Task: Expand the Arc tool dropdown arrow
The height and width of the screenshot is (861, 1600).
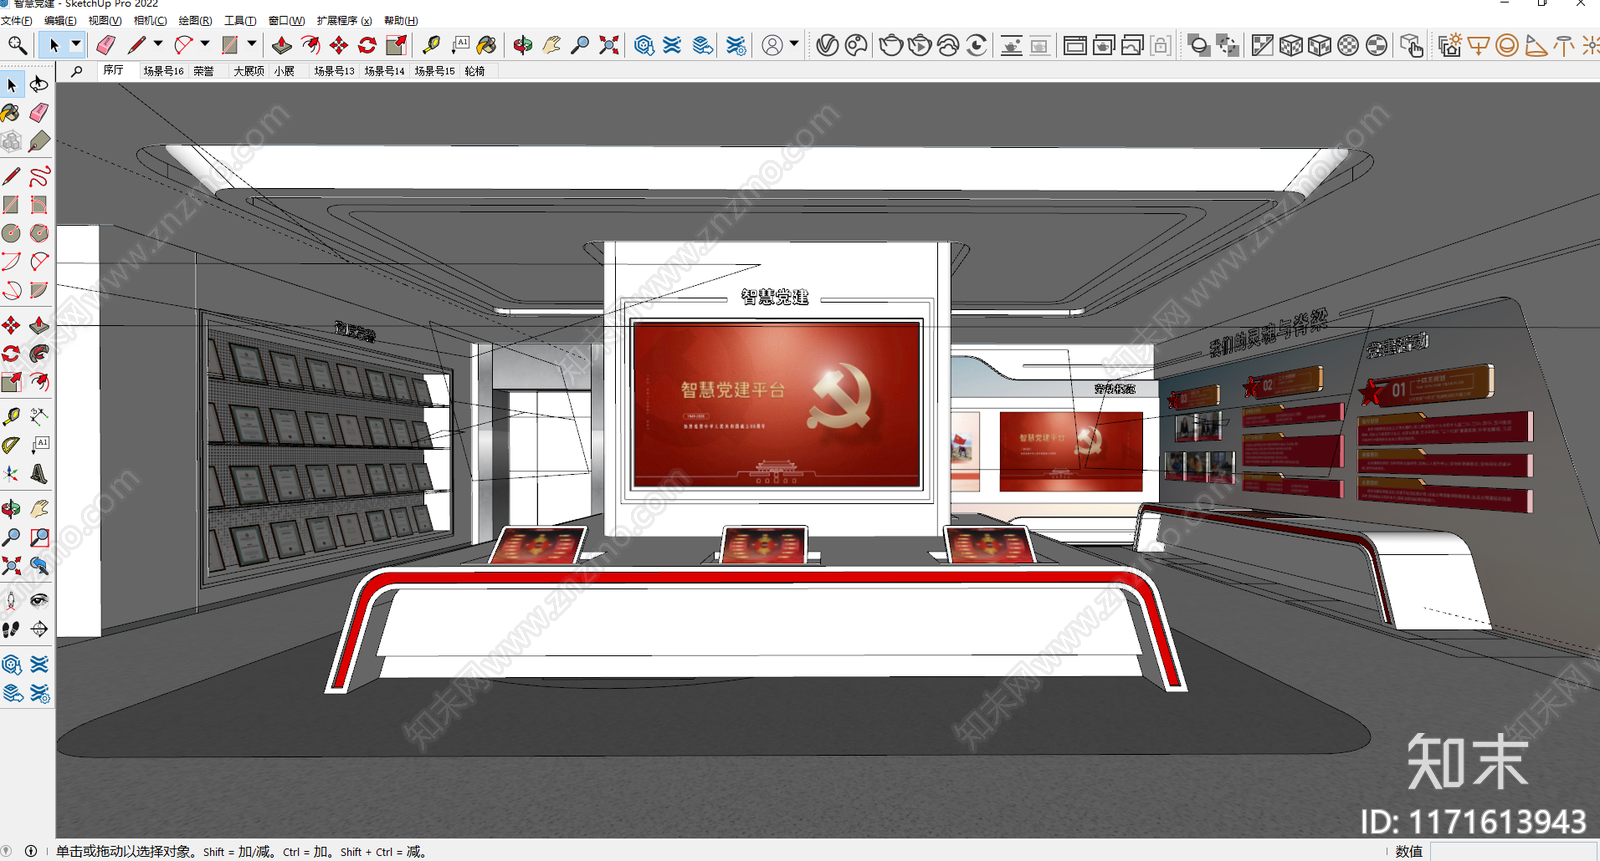Action: pyautogui.click(x=205, y=44)
